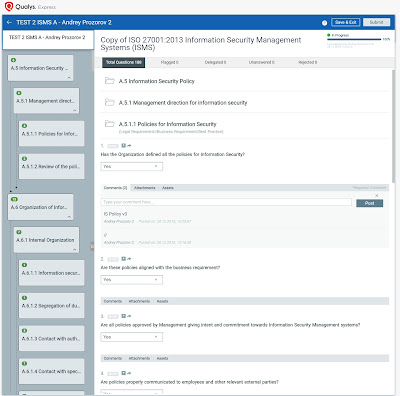Viewport: 400px width, 396px height.
Task: Show the Unanswered 0 questions filter
Action: (x=262, y=62)
